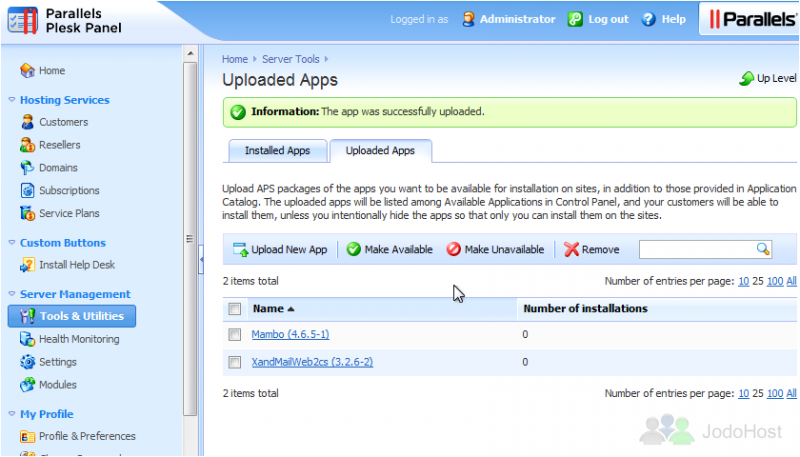Click the Modules icon in sidebar
The width and height of the screenshot is (800, 457).
click(x=27, y=385)
